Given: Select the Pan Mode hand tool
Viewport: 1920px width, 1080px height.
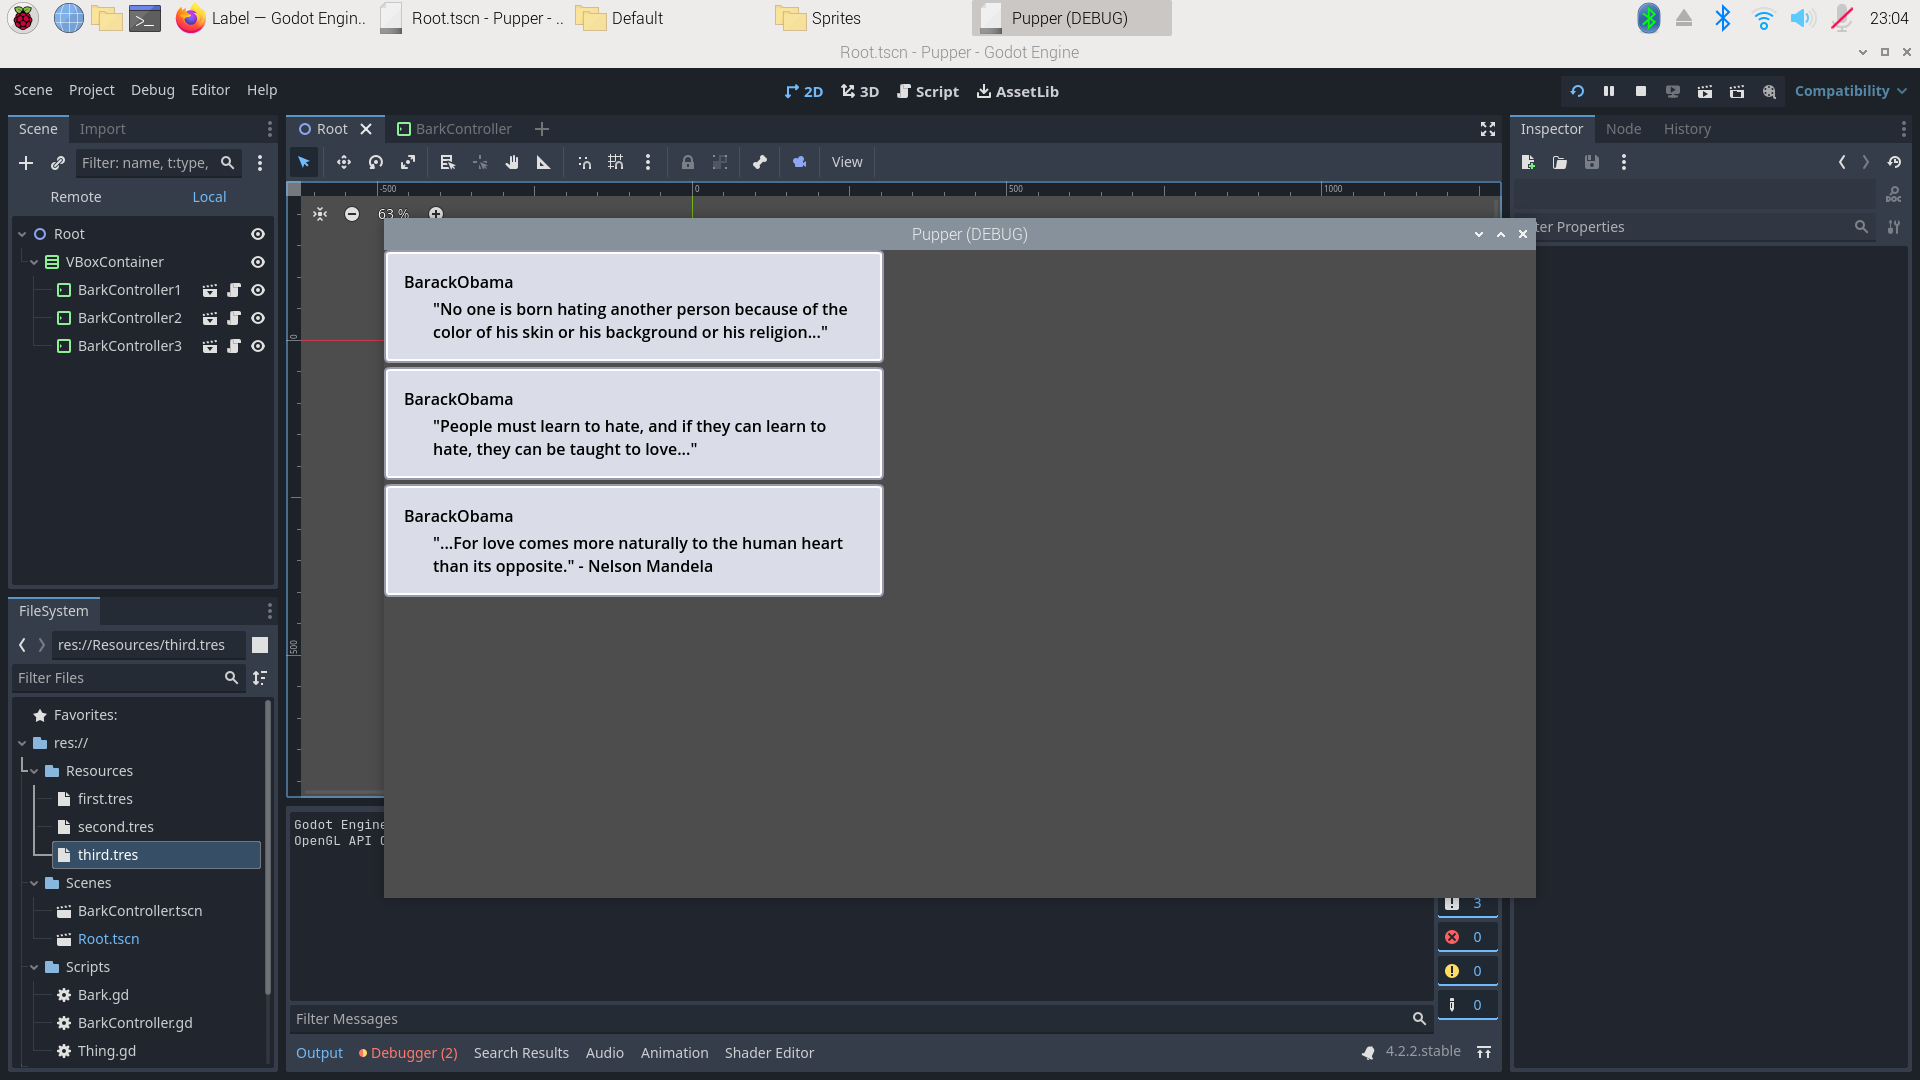Looking at the screenshot, I should tap(512, 162).
